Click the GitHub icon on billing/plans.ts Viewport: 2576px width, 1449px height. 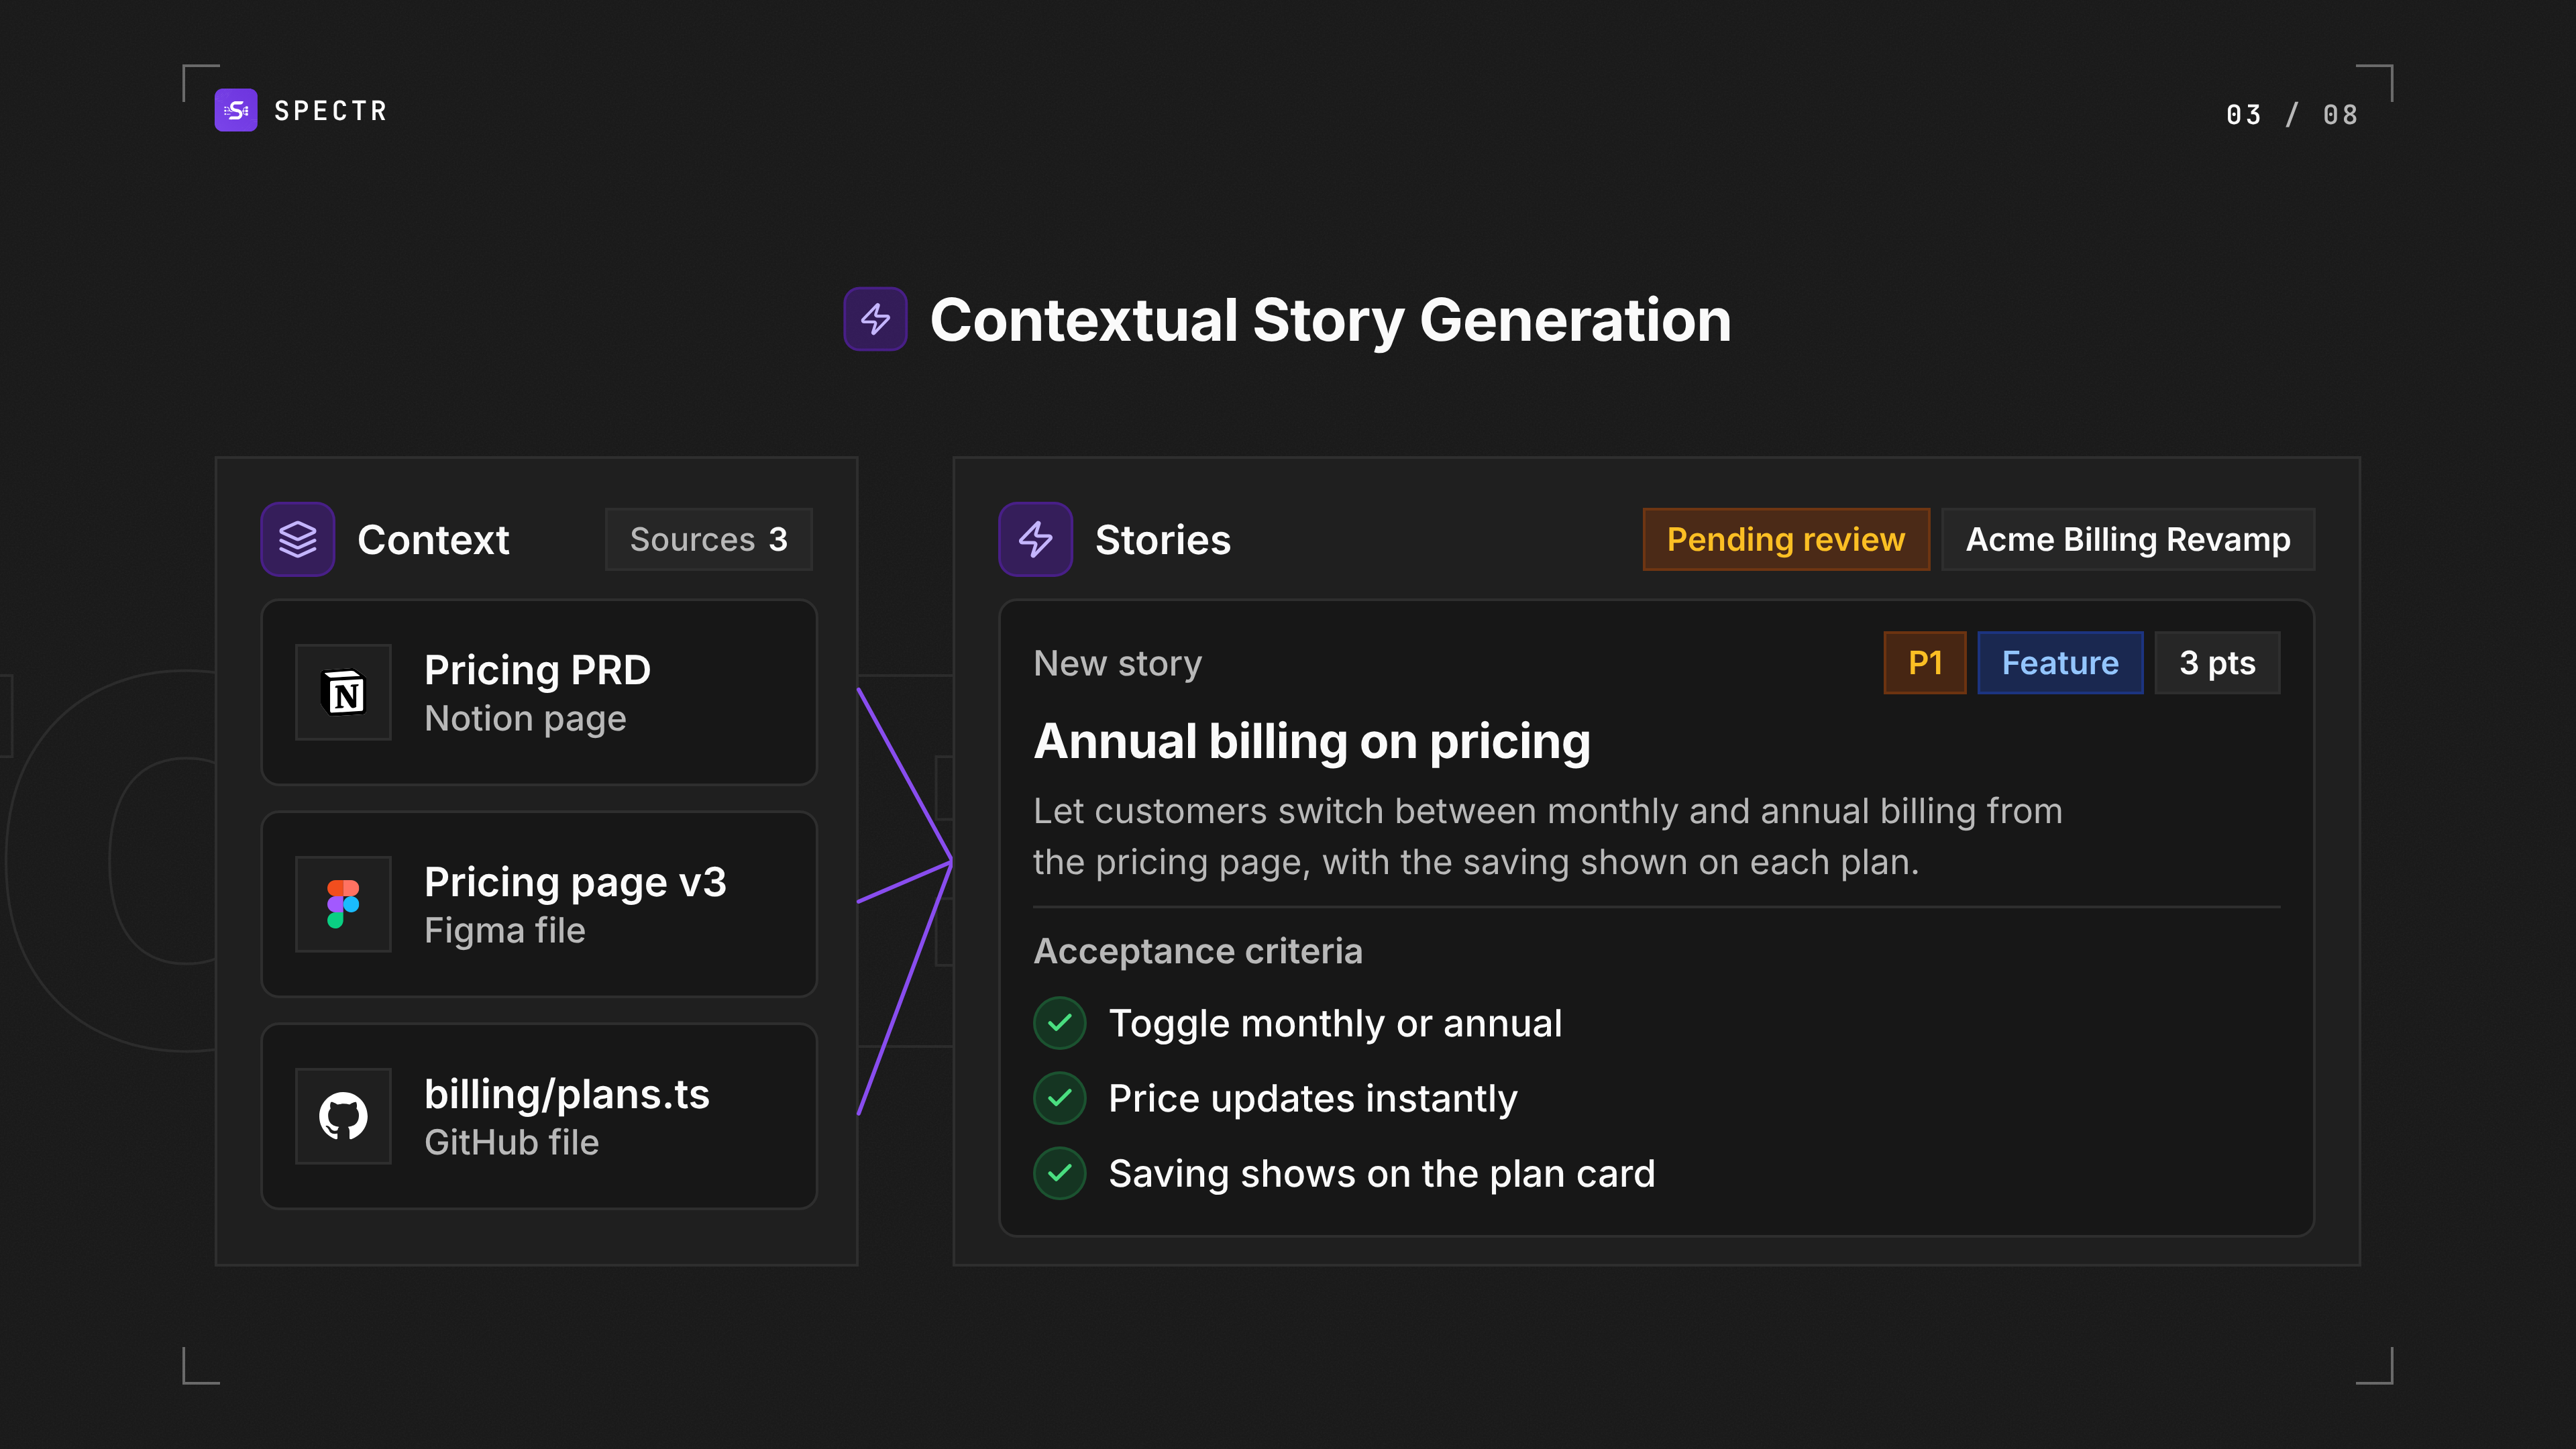[343, 1116]
